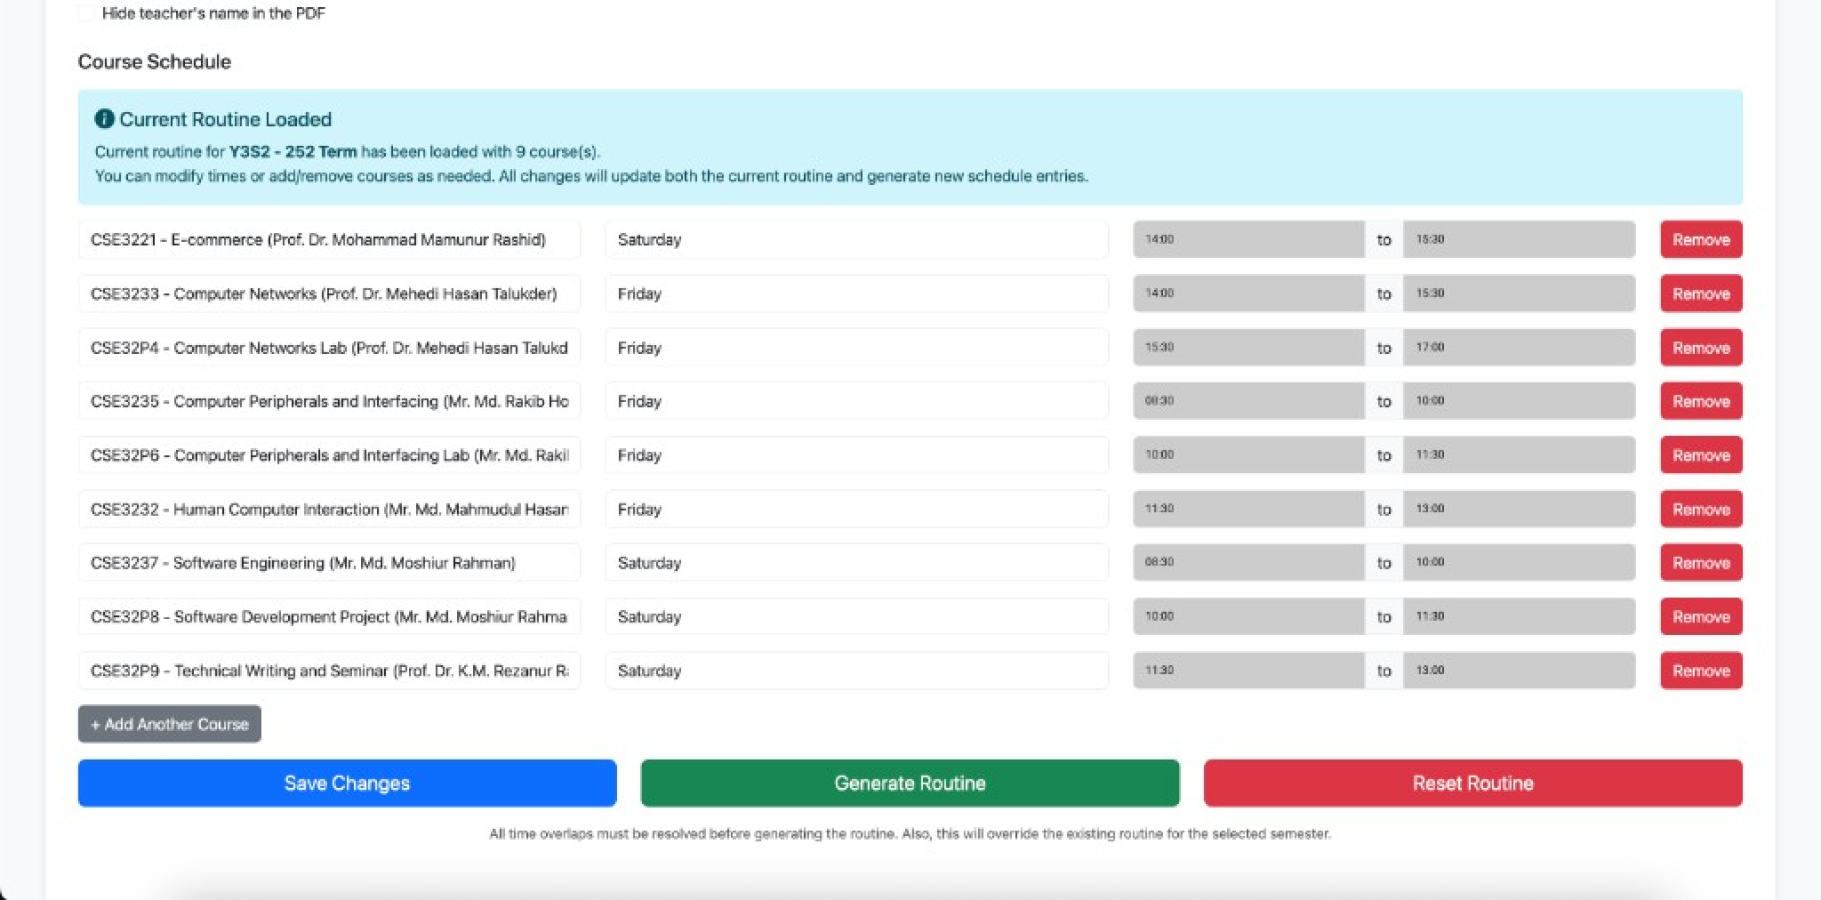Click the 10:00 end time for CSE3237 Software Engineering

point(1519,563)
